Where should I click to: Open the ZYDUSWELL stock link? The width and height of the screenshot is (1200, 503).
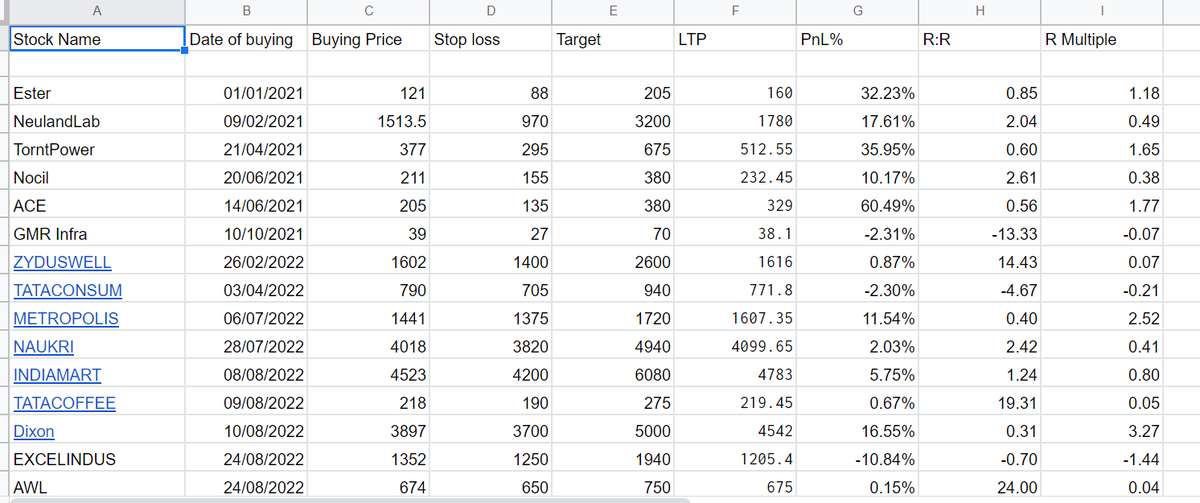tap(62, 263)
